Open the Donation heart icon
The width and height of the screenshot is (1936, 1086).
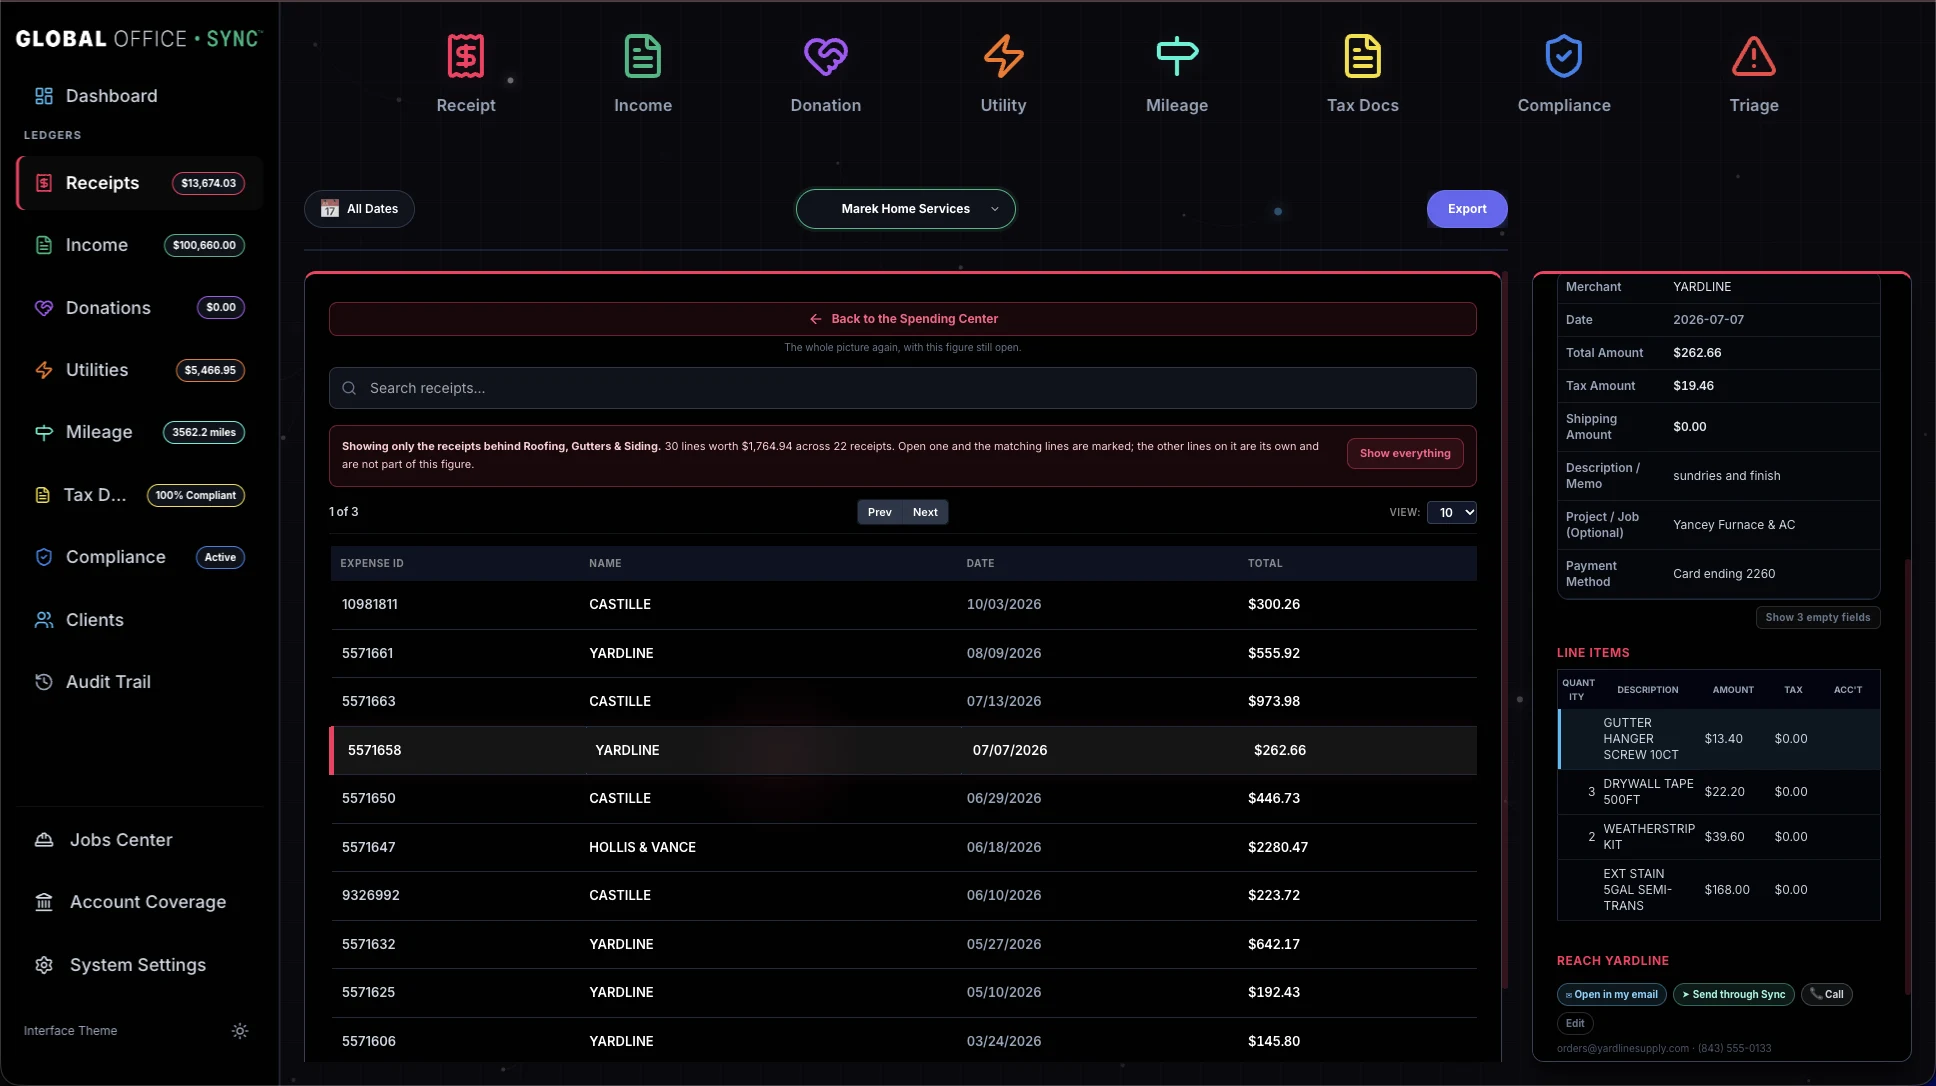point(825,56)
